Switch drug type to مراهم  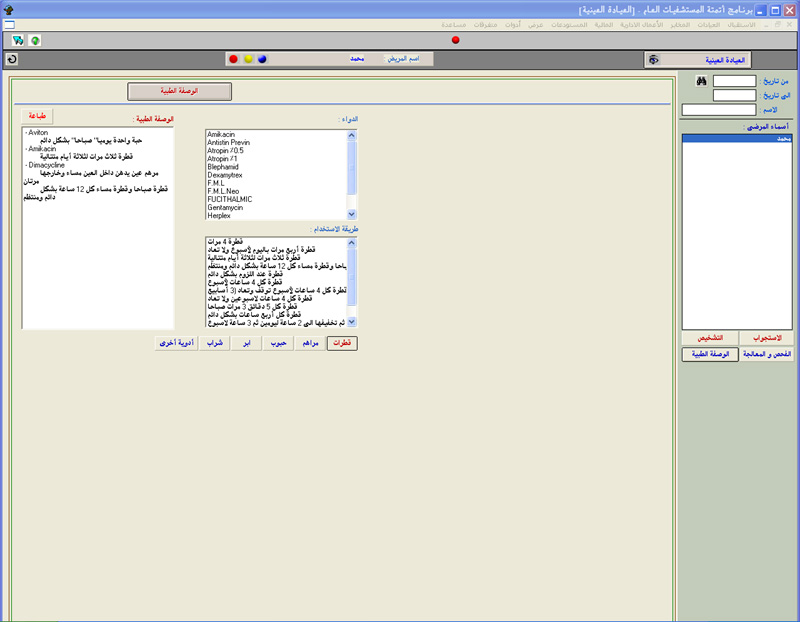pyautogui.click(x=310, y=343)
